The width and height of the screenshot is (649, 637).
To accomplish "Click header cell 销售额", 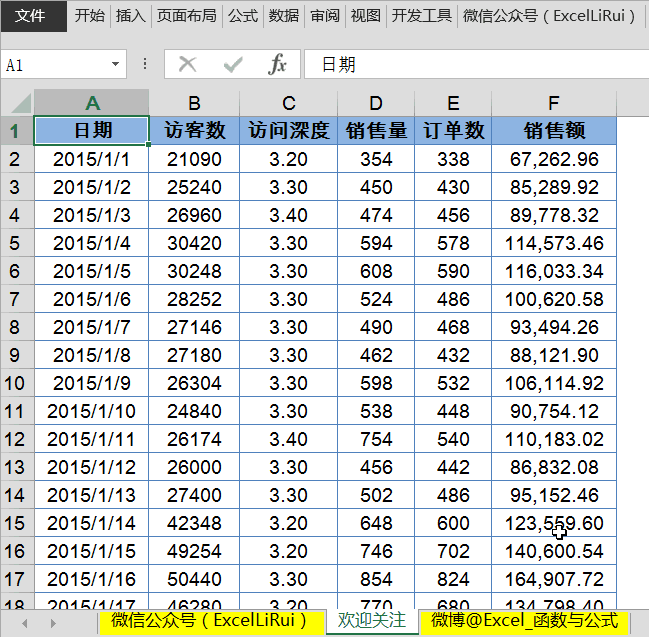I will point(554,131).
